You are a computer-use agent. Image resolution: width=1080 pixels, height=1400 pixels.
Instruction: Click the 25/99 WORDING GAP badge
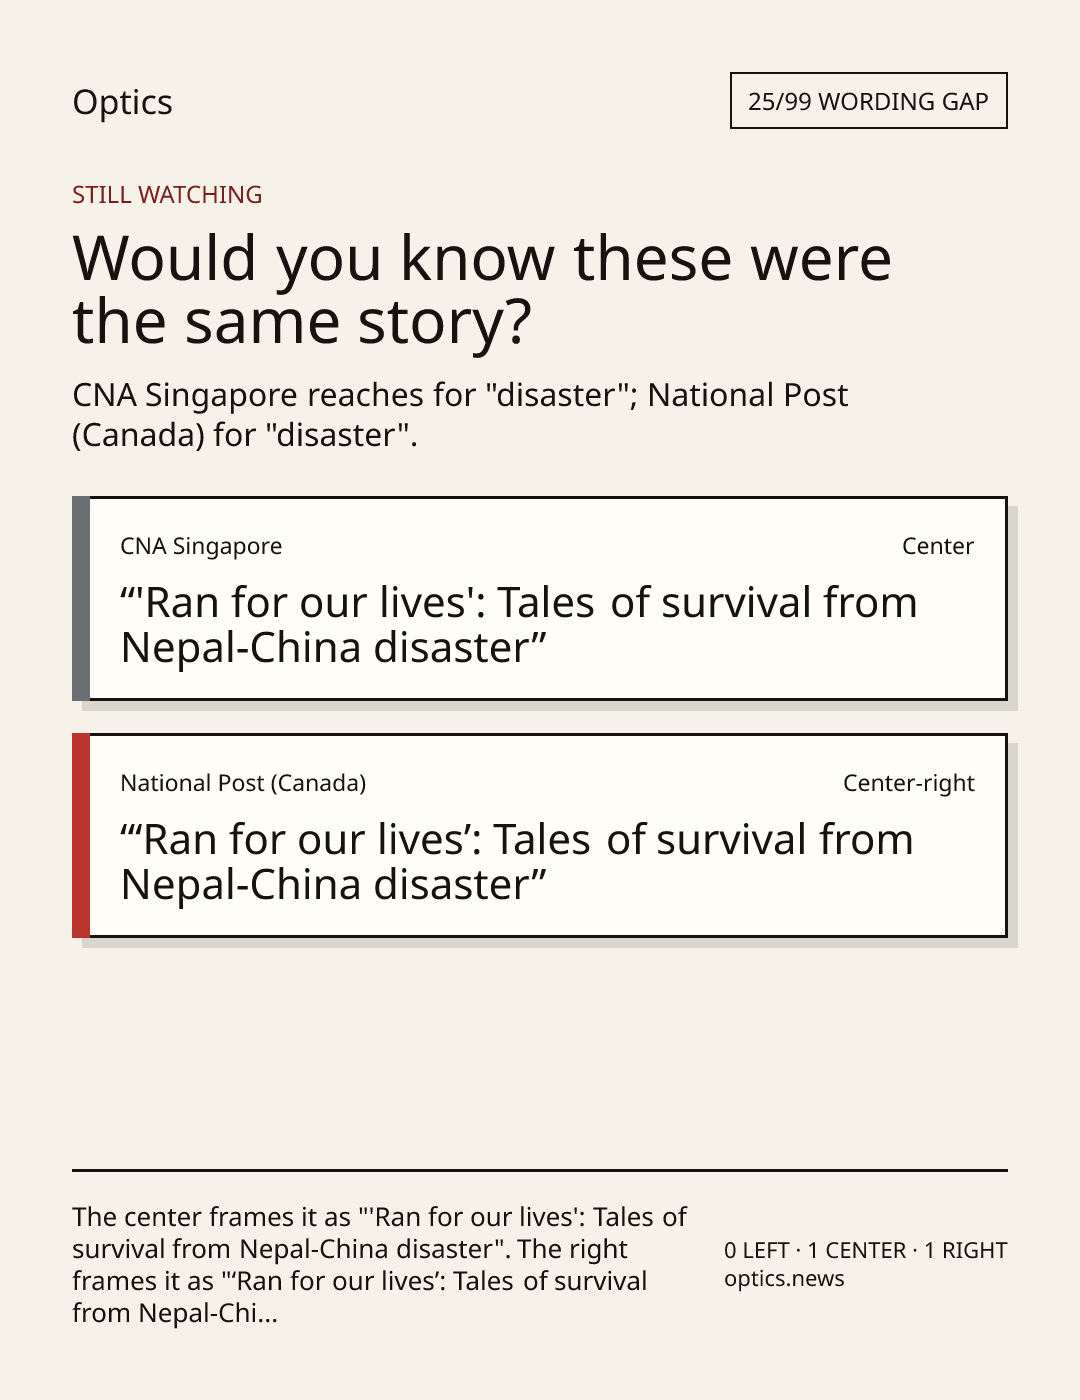pos(868,101)
